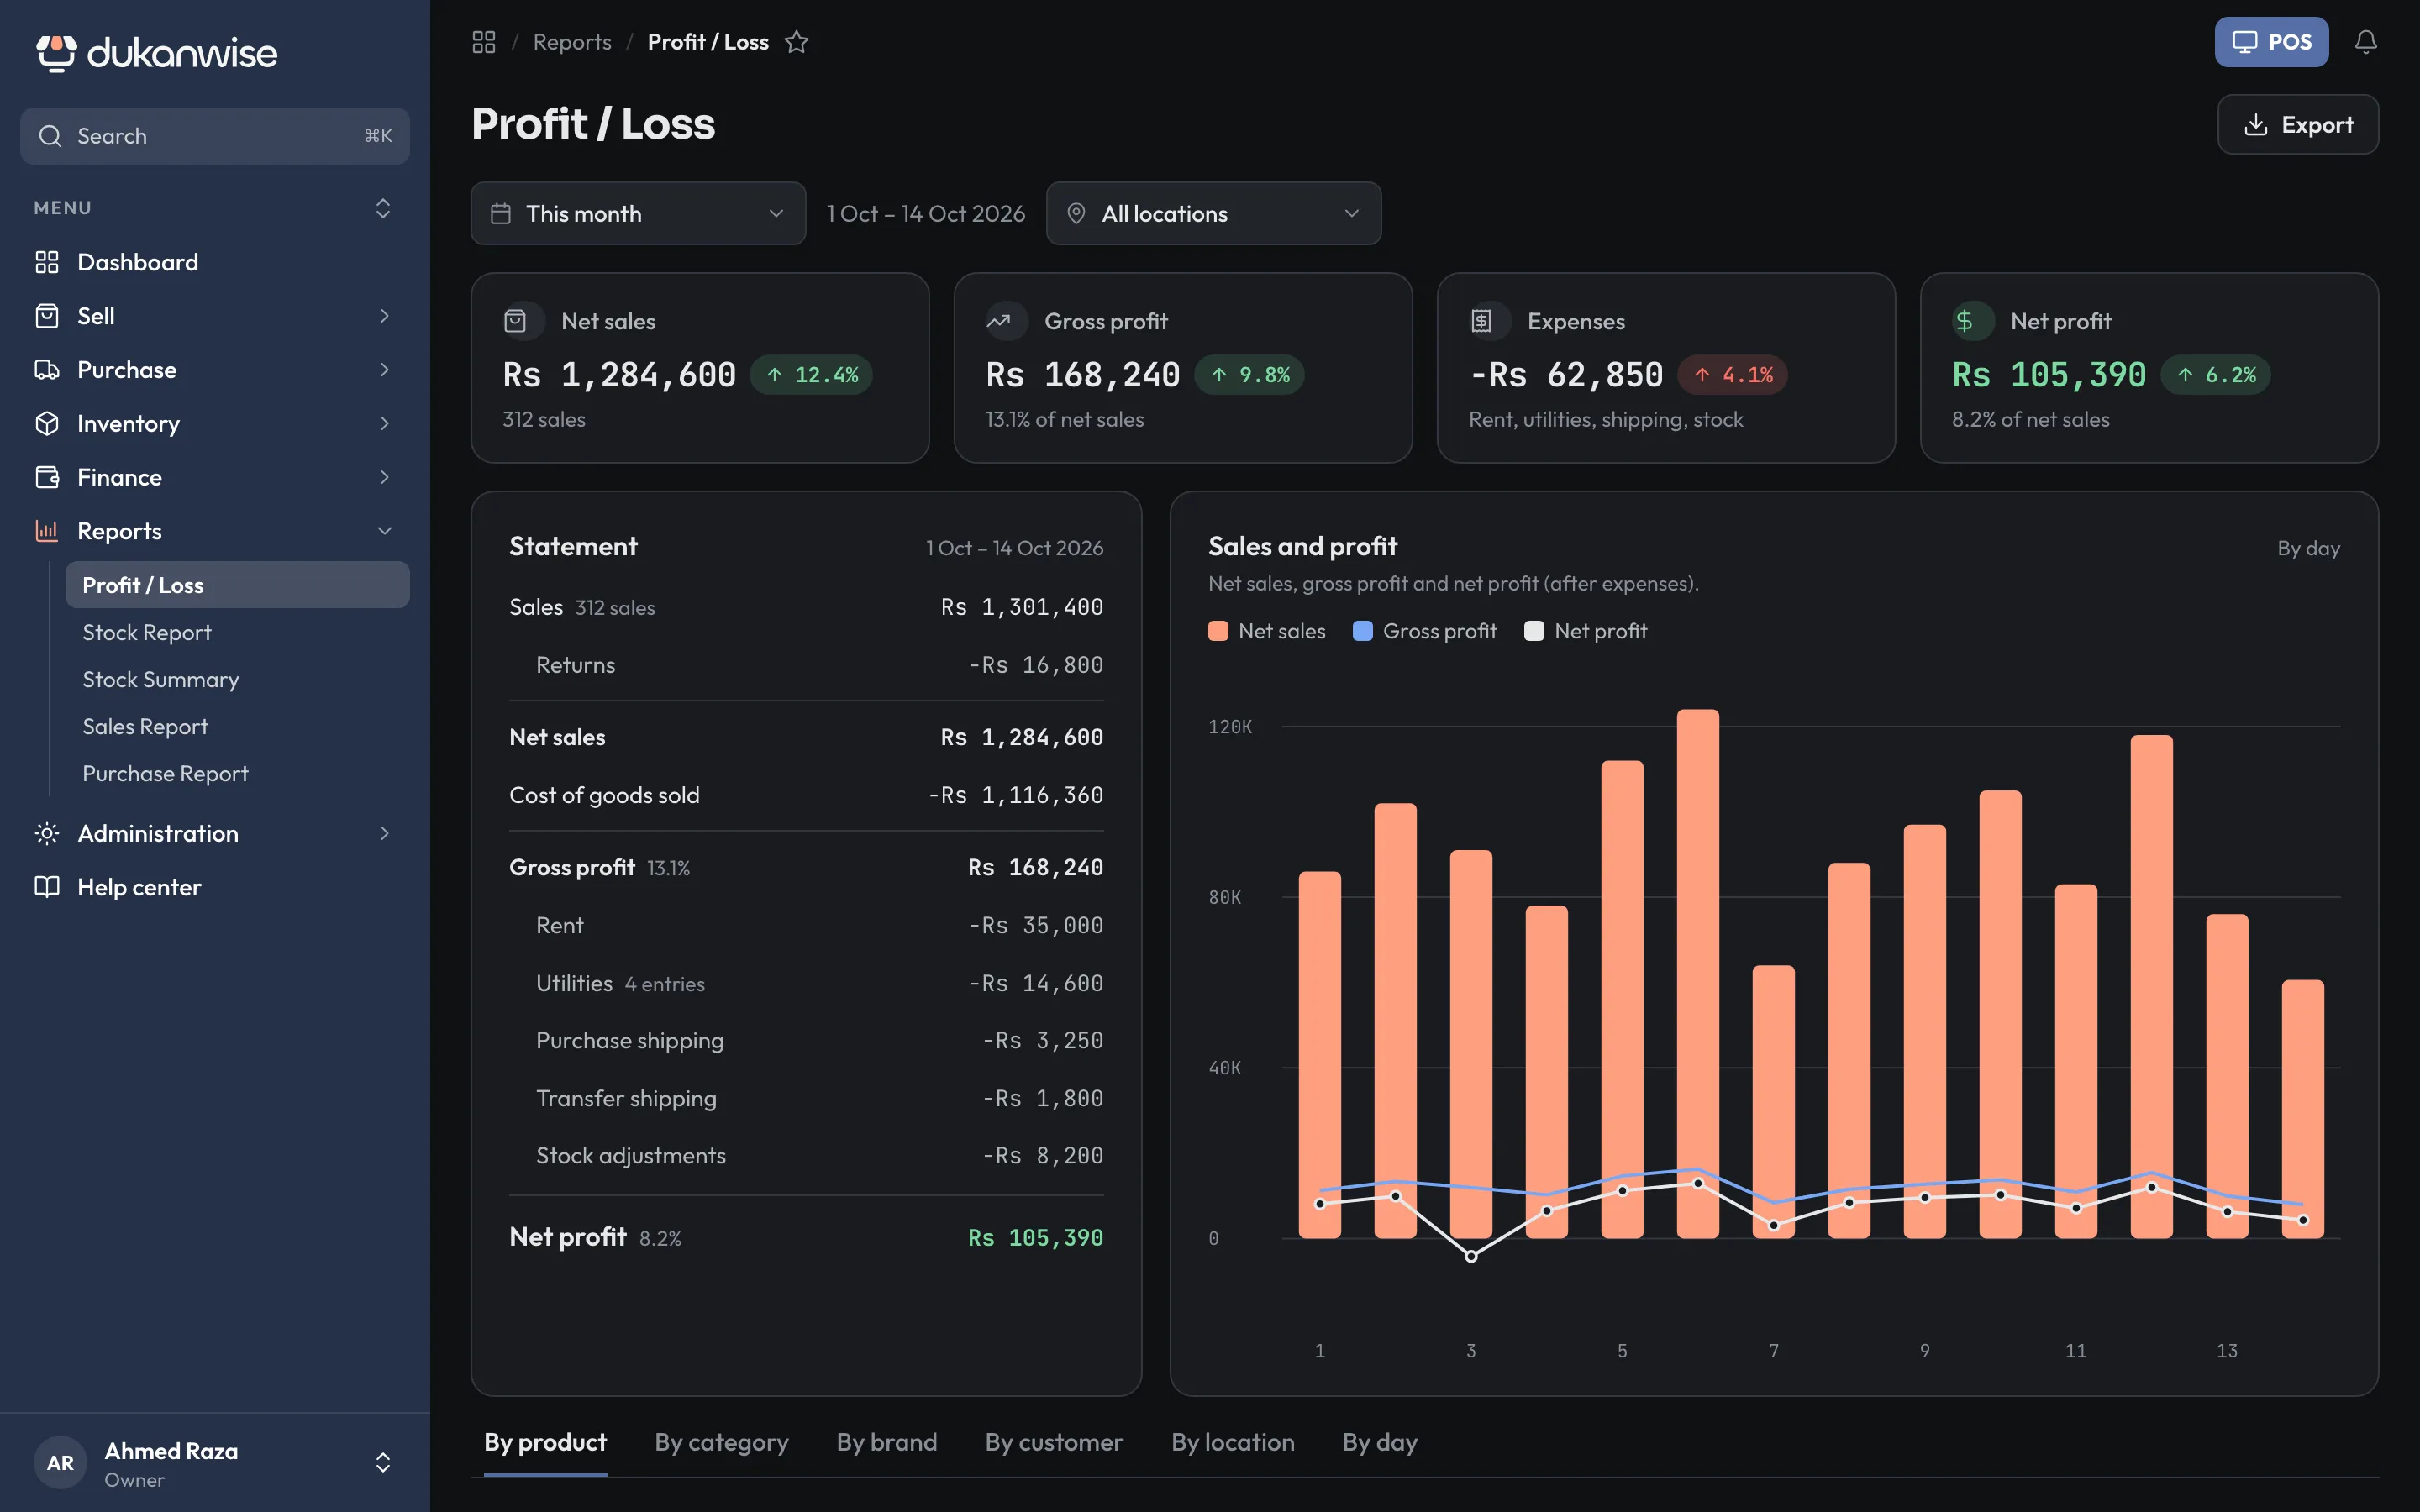Click the dukanwise logo icon
This screenshot has width=2420, height=1512.
pyautogui.click(x=57, y=53)
